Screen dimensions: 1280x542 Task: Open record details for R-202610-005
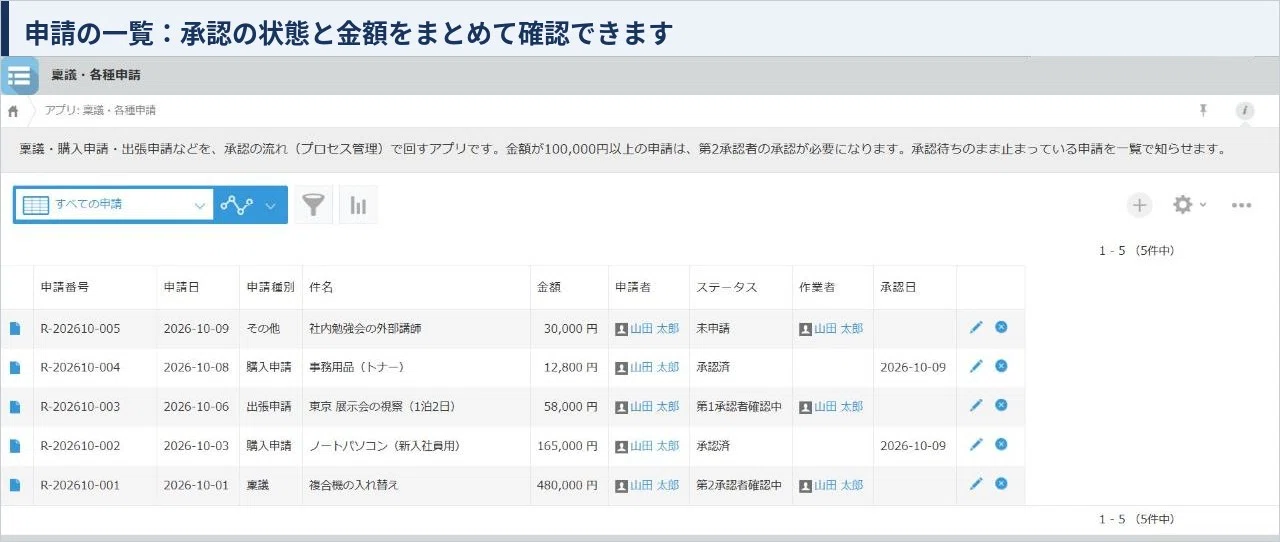tap(15, 328)
